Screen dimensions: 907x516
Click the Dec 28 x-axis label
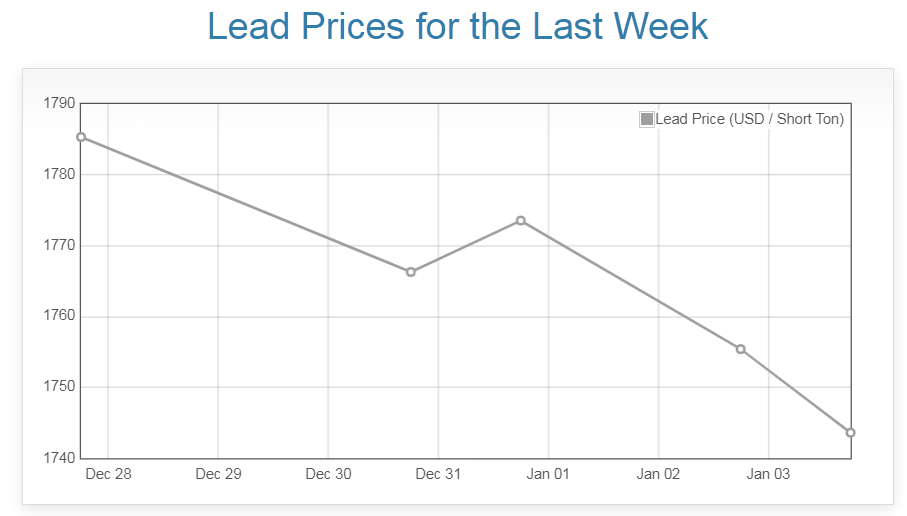tap(108, 474)
